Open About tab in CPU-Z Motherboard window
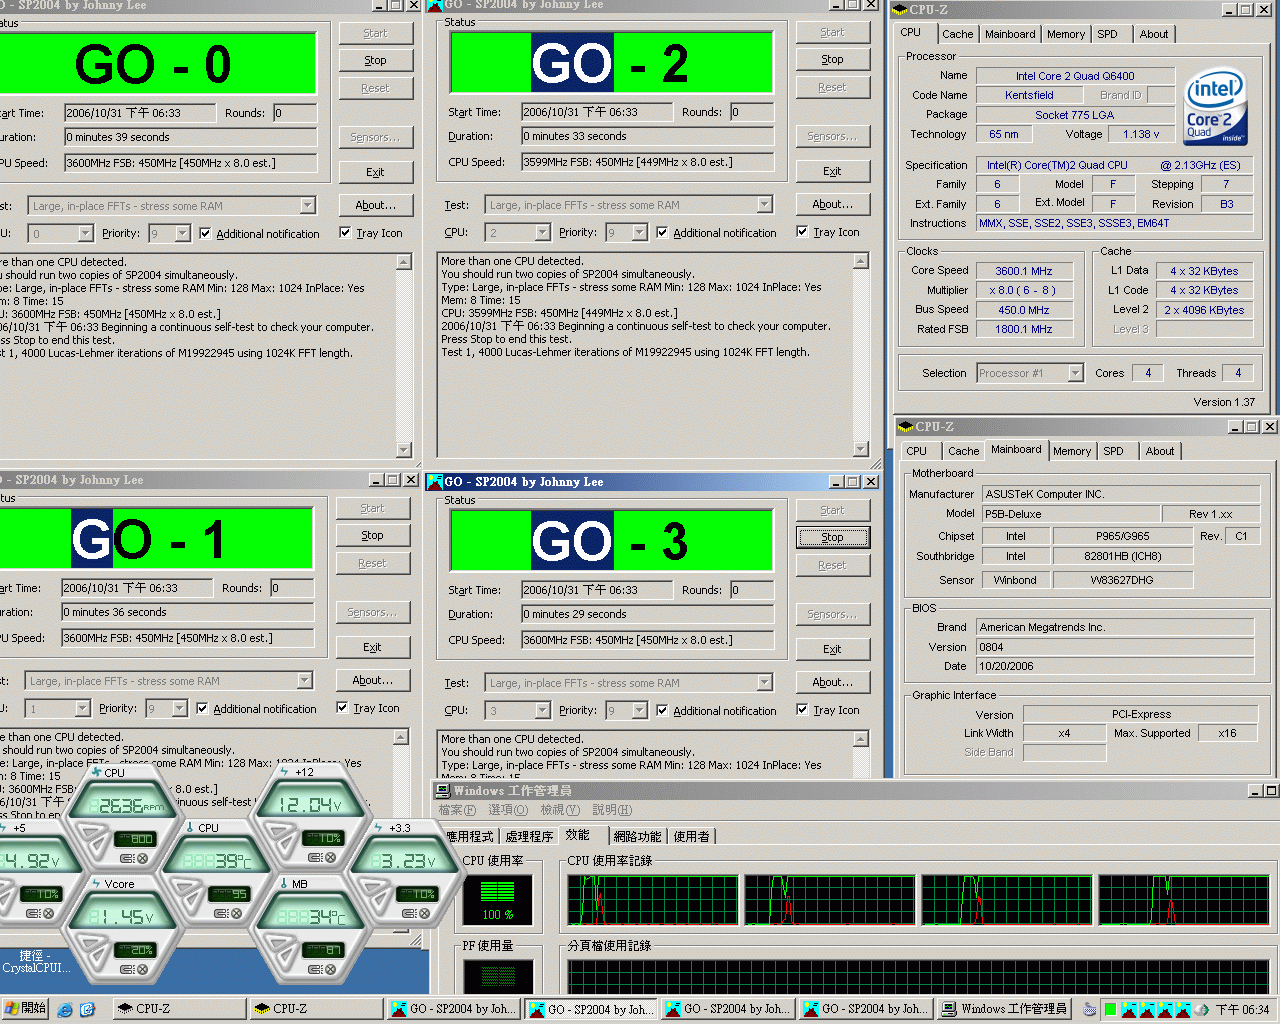 tap(1160, 451)
